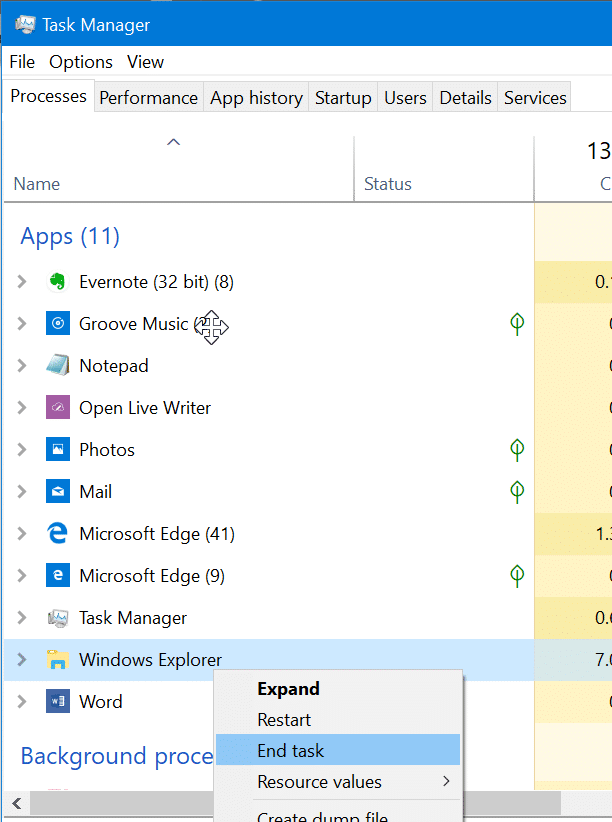Click Mail's green leaf status icon
The height and width of the screenshot is (822, 612).
(x=517, y=492)
